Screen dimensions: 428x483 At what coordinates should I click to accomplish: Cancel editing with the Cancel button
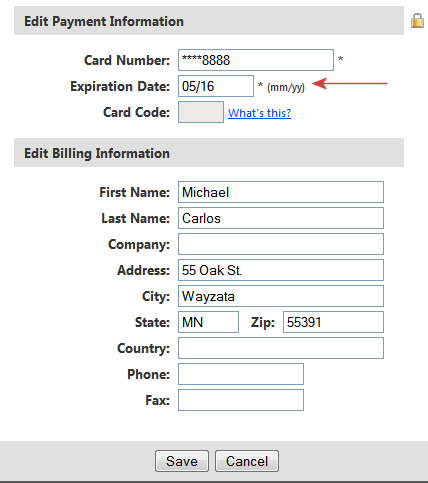247,461
